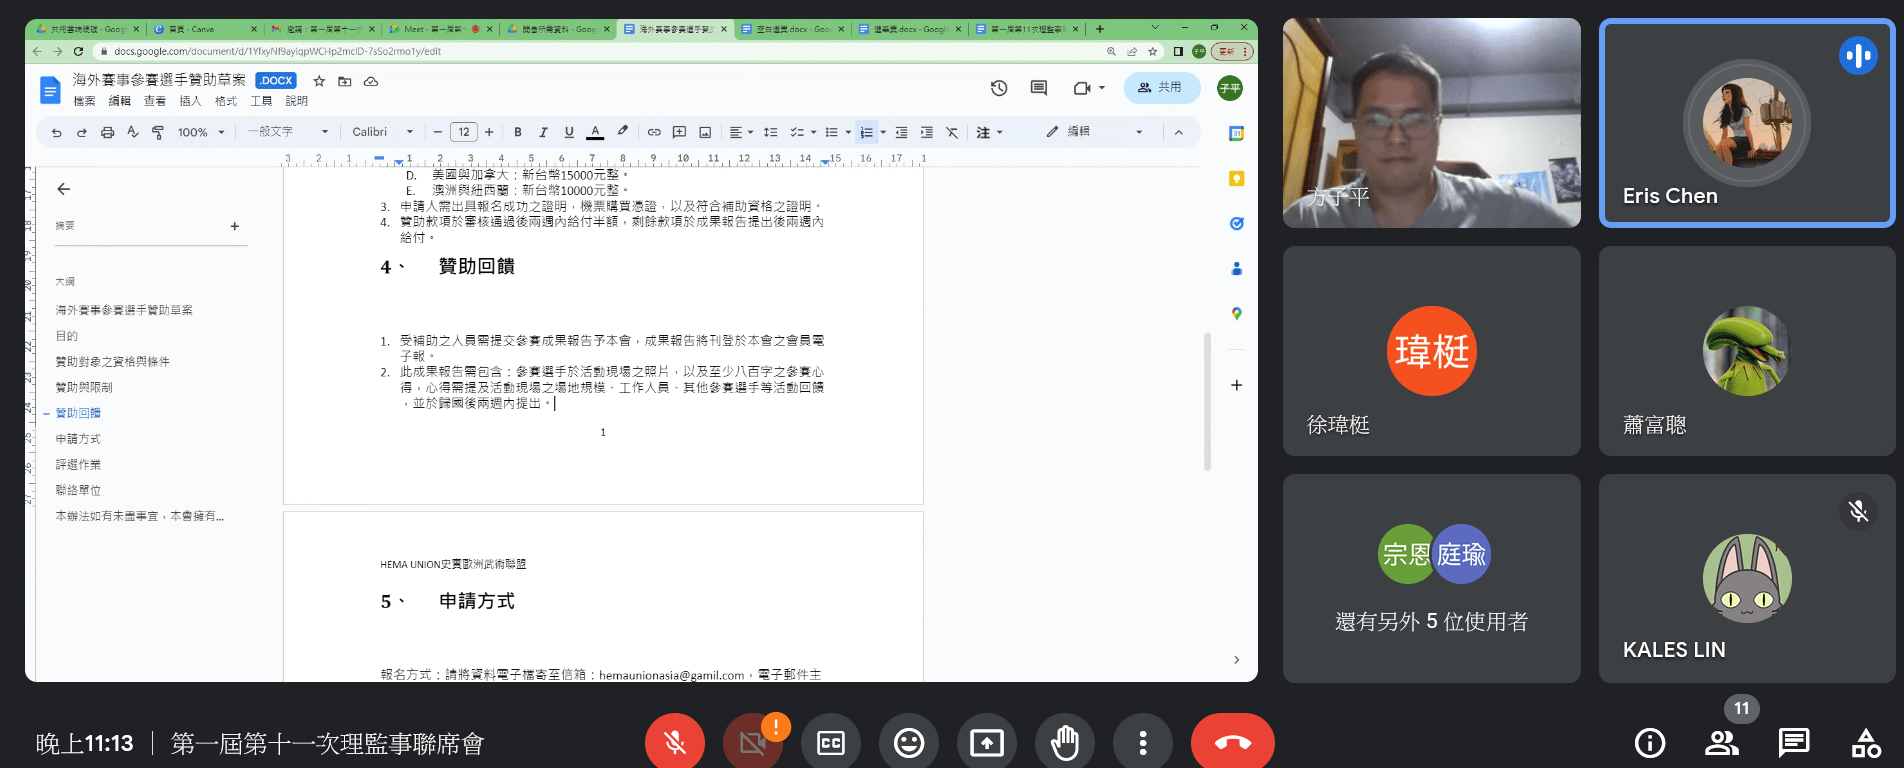Open the Meet activities icon
1904x768 pixels.
point(1866,743)
